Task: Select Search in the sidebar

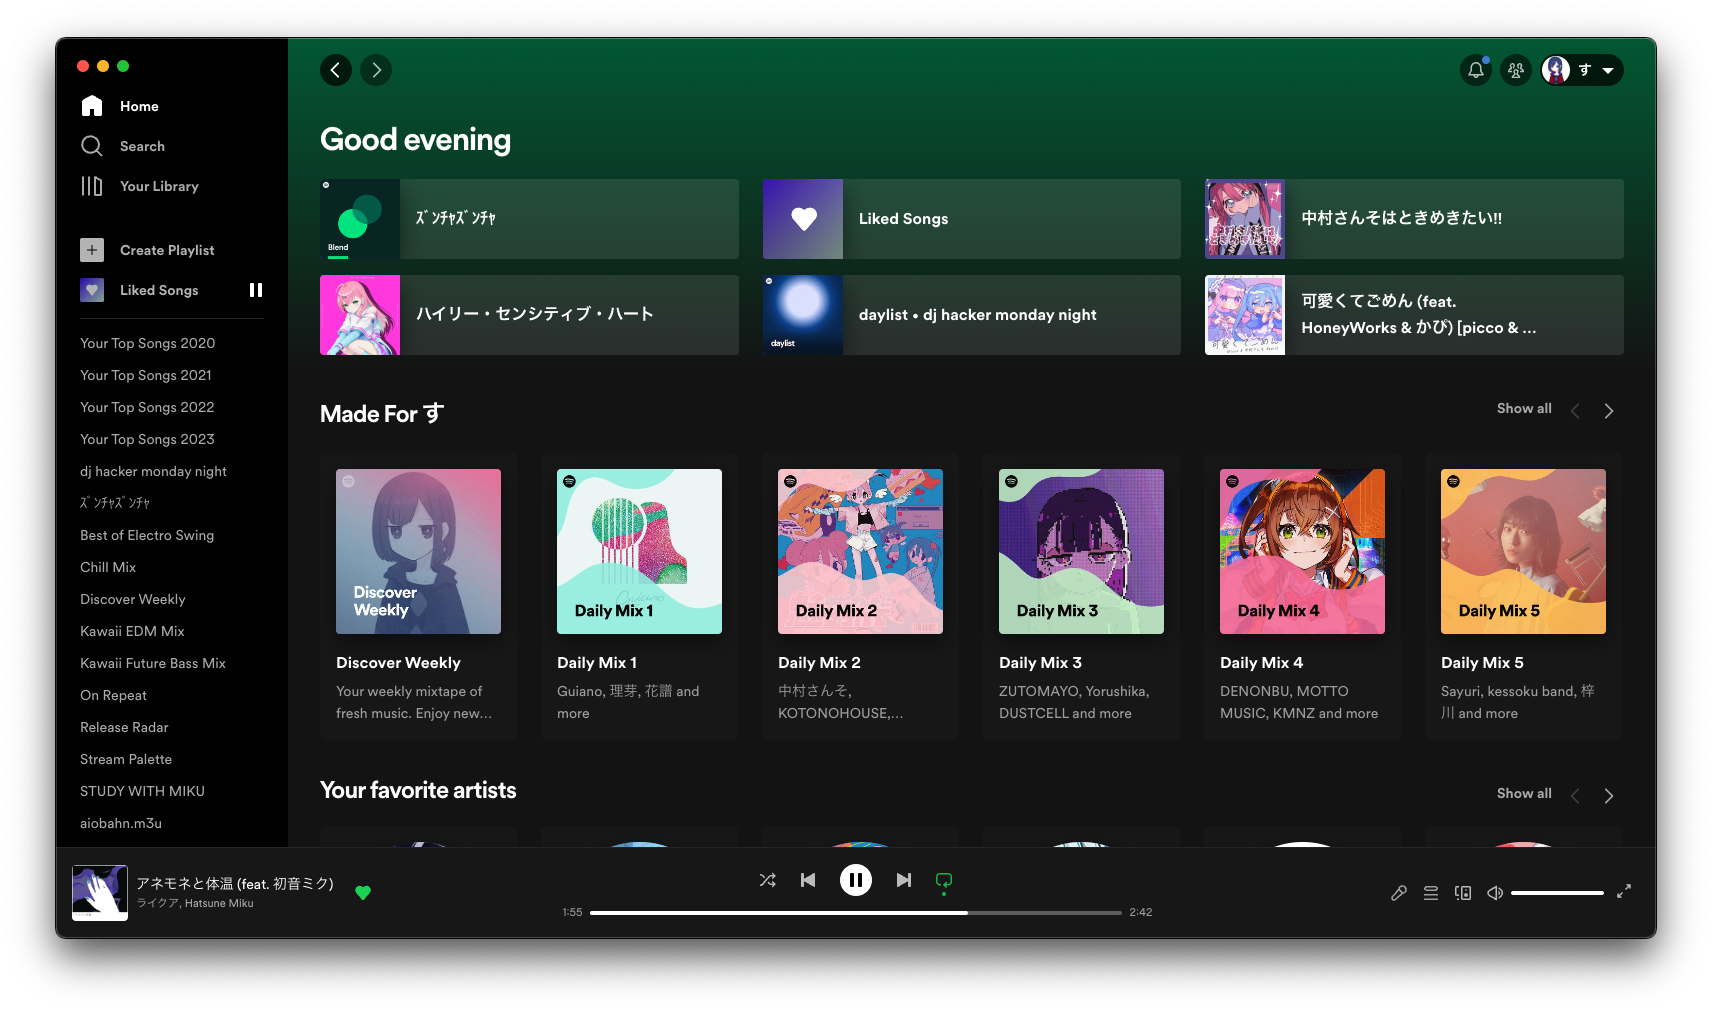Action: coord(141,146)
